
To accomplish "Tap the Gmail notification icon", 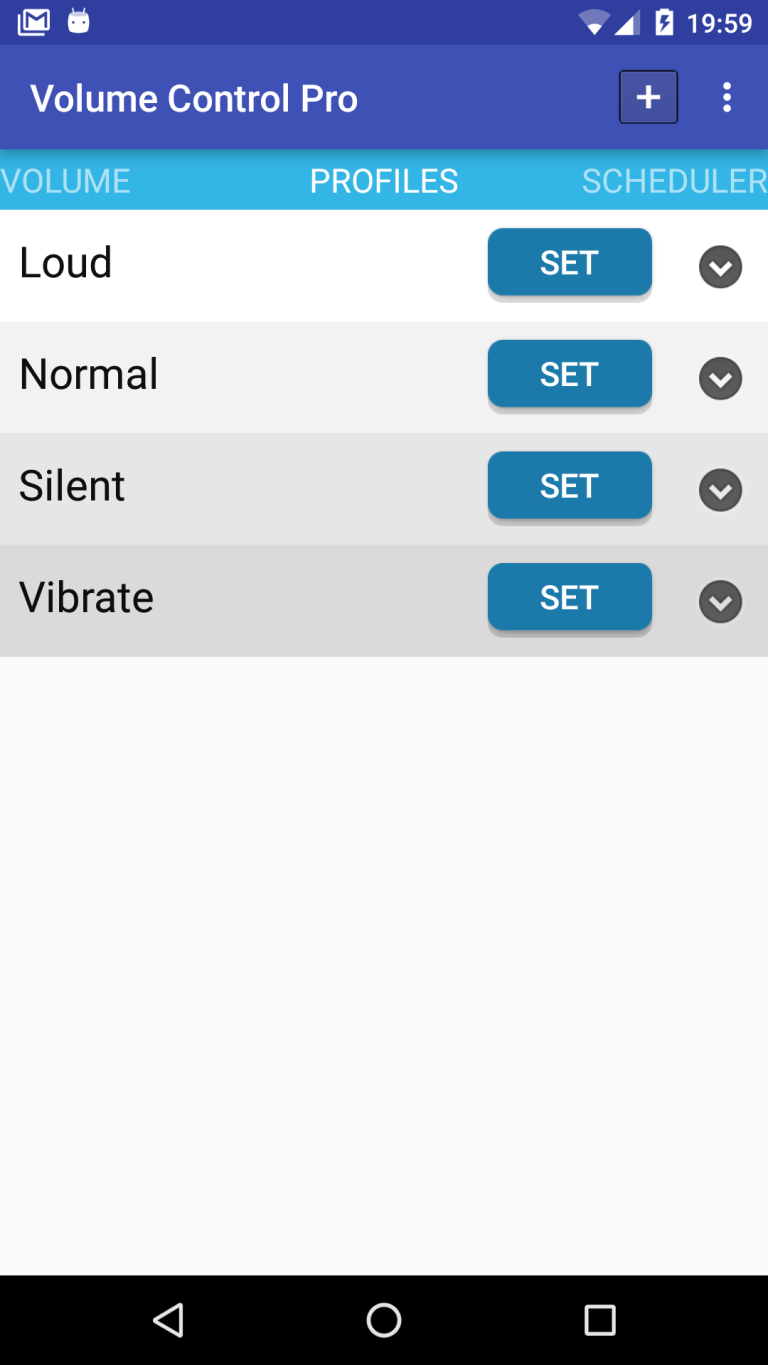I will click(x=34, y=22).
